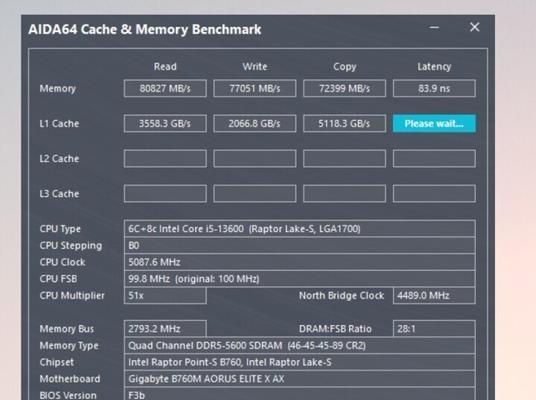Click the Please wait L1 latency cell

coord(434,123)
